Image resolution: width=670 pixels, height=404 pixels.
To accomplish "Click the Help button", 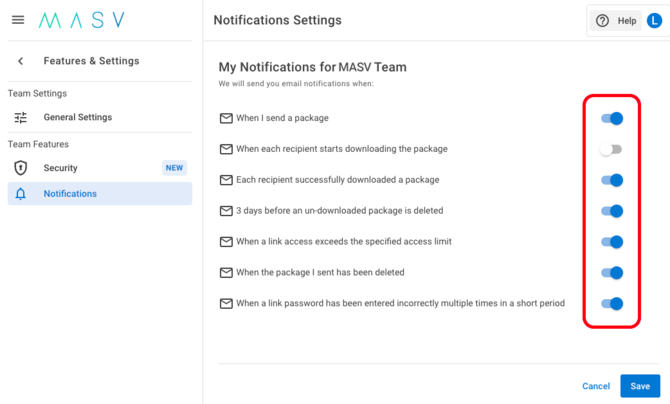I will 616,21.
